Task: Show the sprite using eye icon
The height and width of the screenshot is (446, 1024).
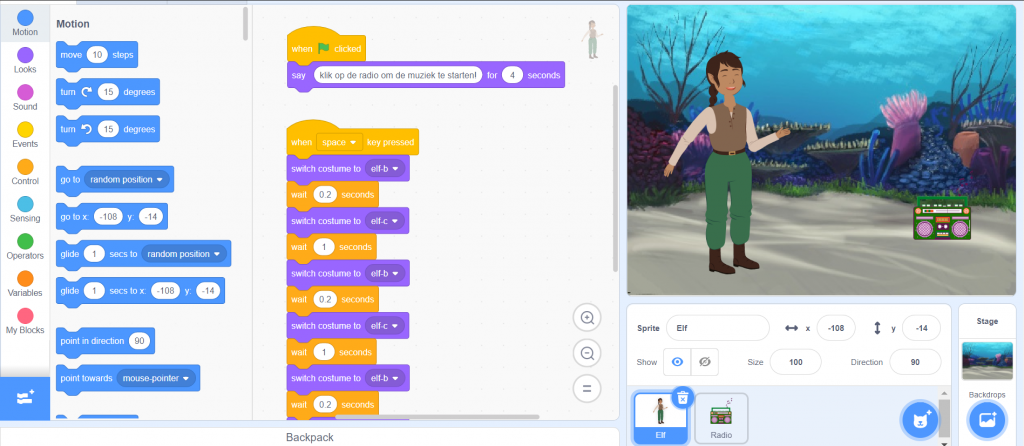Action: tap(677, 362)
